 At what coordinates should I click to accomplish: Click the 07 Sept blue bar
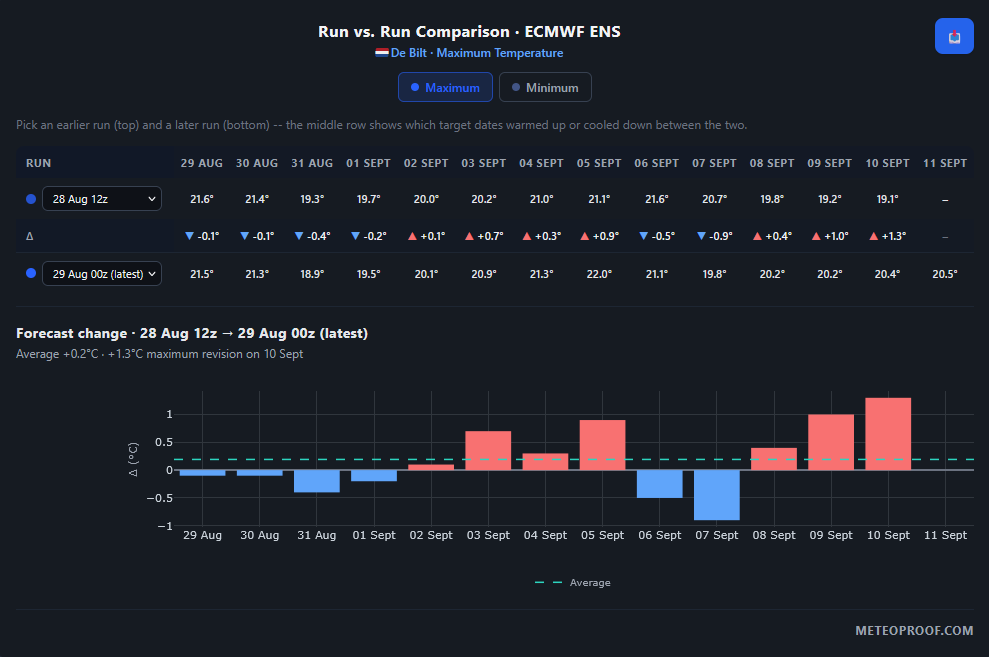[x=717, y=495]
